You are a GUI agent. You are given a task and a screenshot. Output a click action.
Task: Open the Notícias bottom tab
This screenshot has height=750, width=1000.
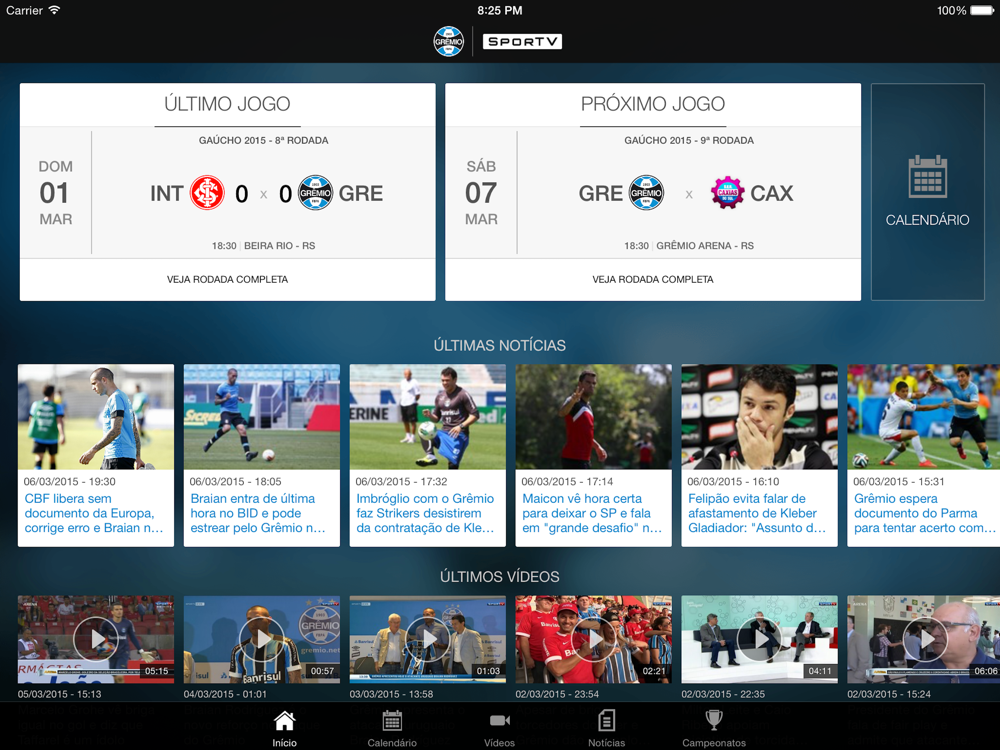607,728
